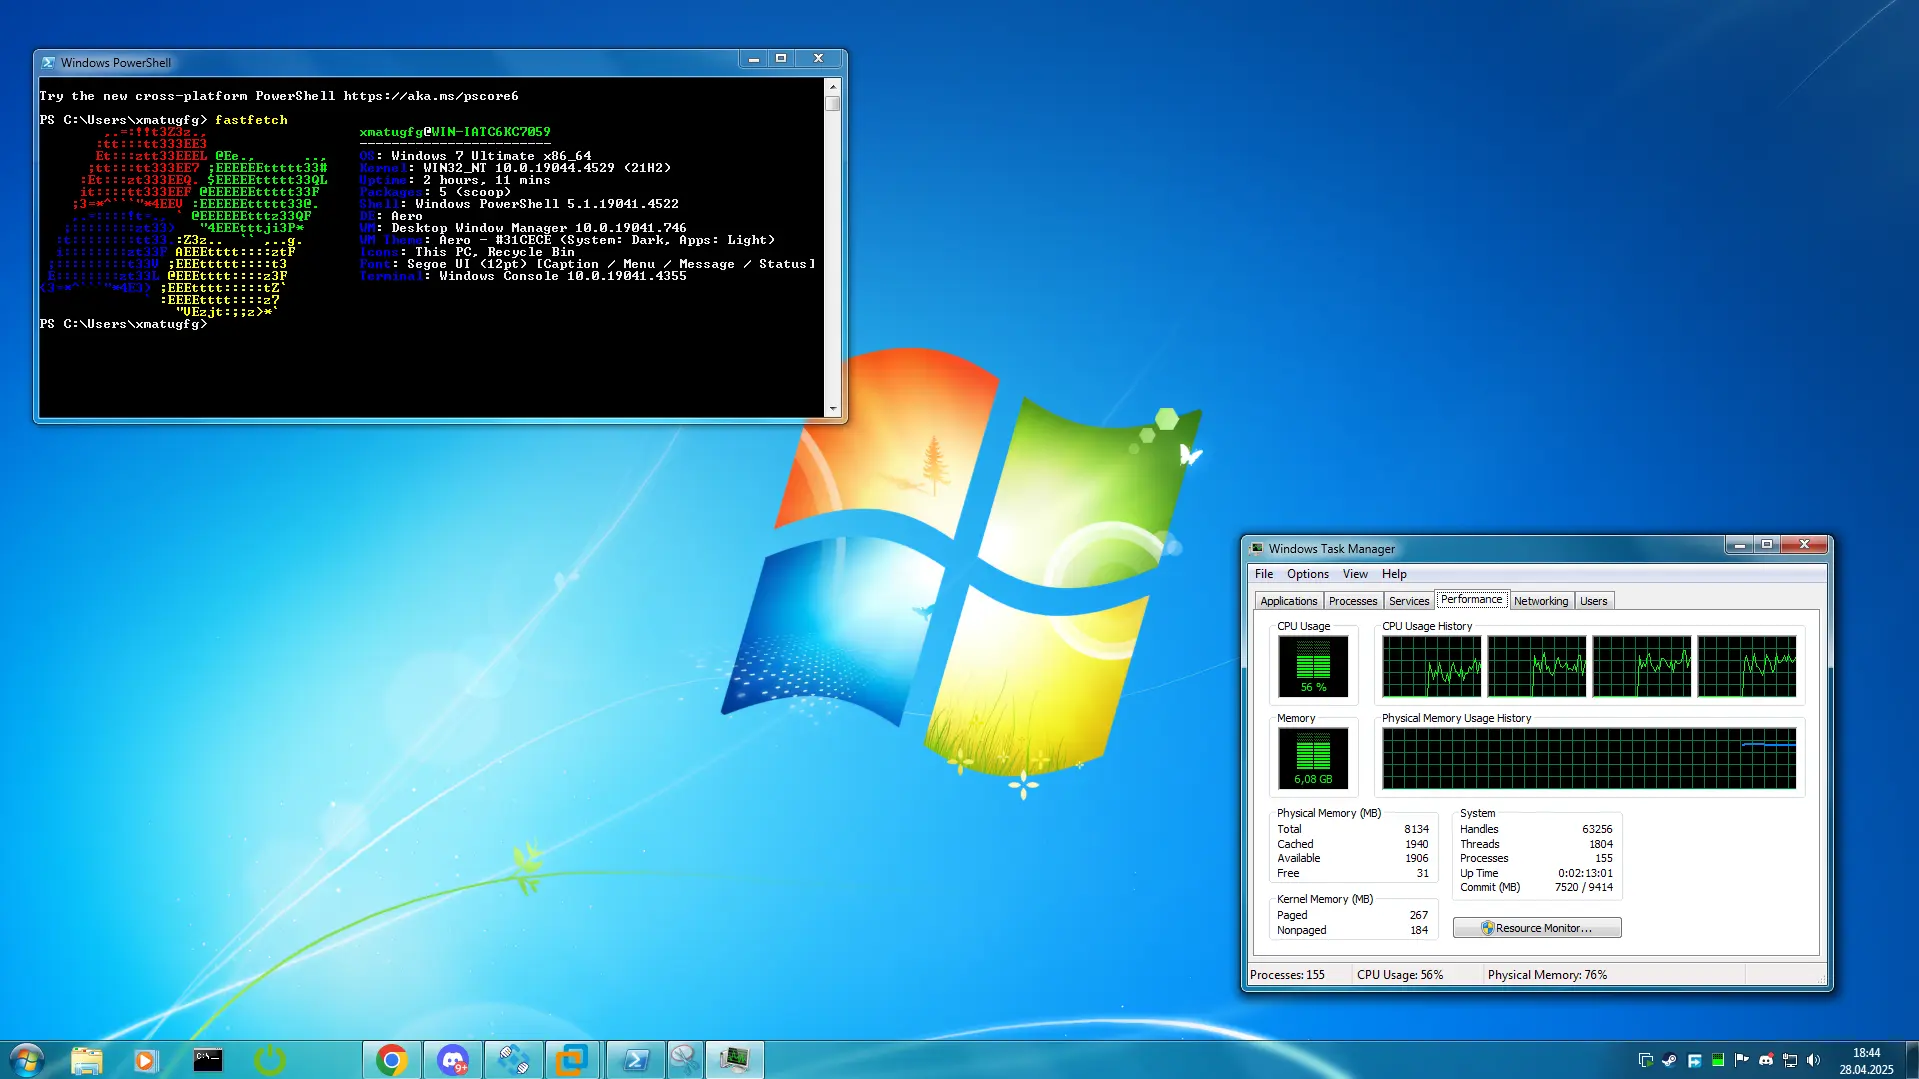Click the first CPU Usage History graph
1919x1079 pixels.
click(1431, 666)
